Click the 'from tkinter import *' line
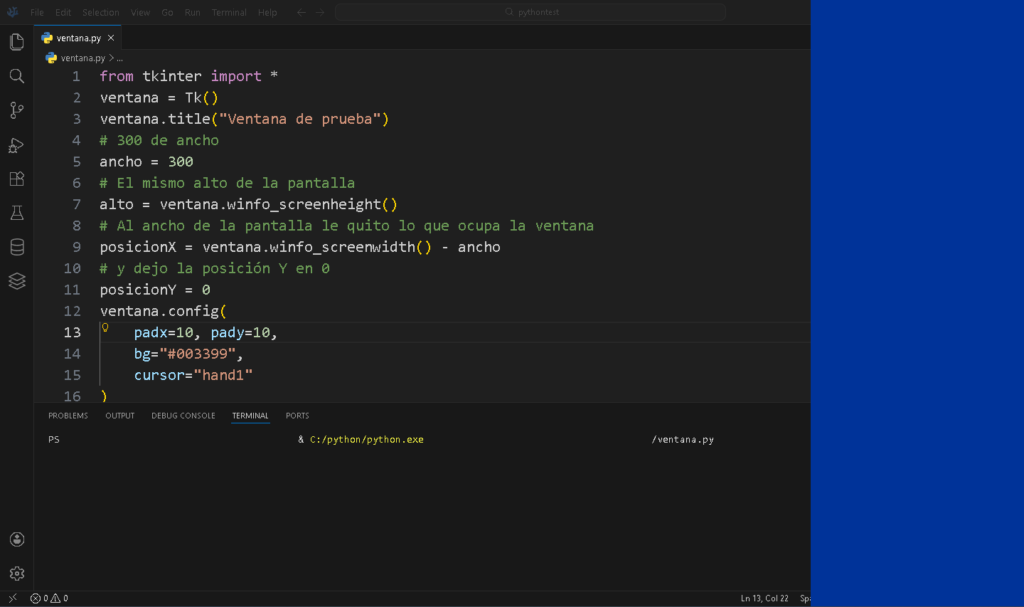 [x=189, y=76]
